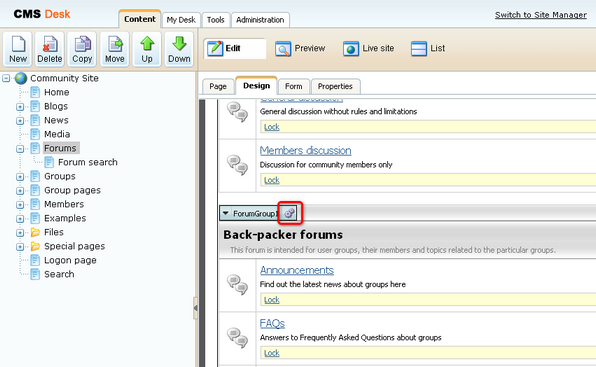Click forum bubbles icon beside FAQs
Viewport: 596px width, 367px height.
click(237, 338)
